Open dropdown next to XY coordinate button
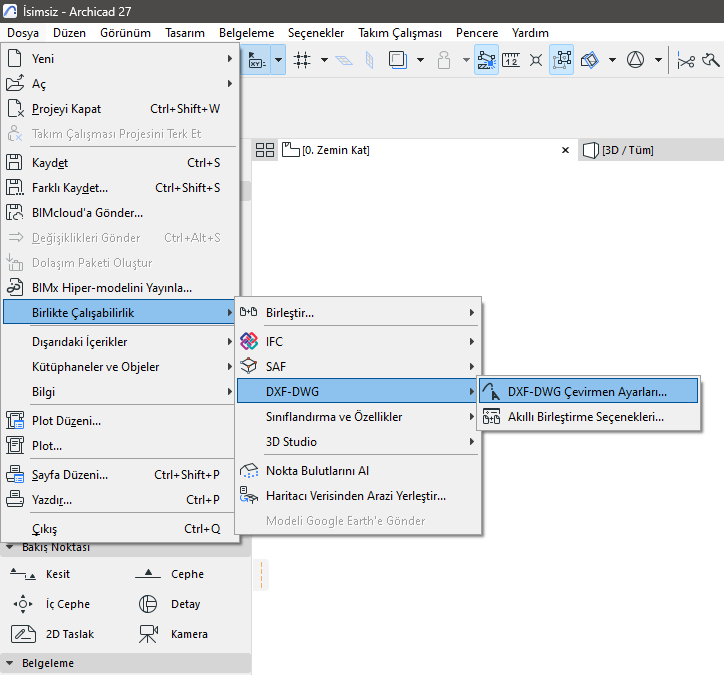The image size is (724, 675). (x=278, y=60)
